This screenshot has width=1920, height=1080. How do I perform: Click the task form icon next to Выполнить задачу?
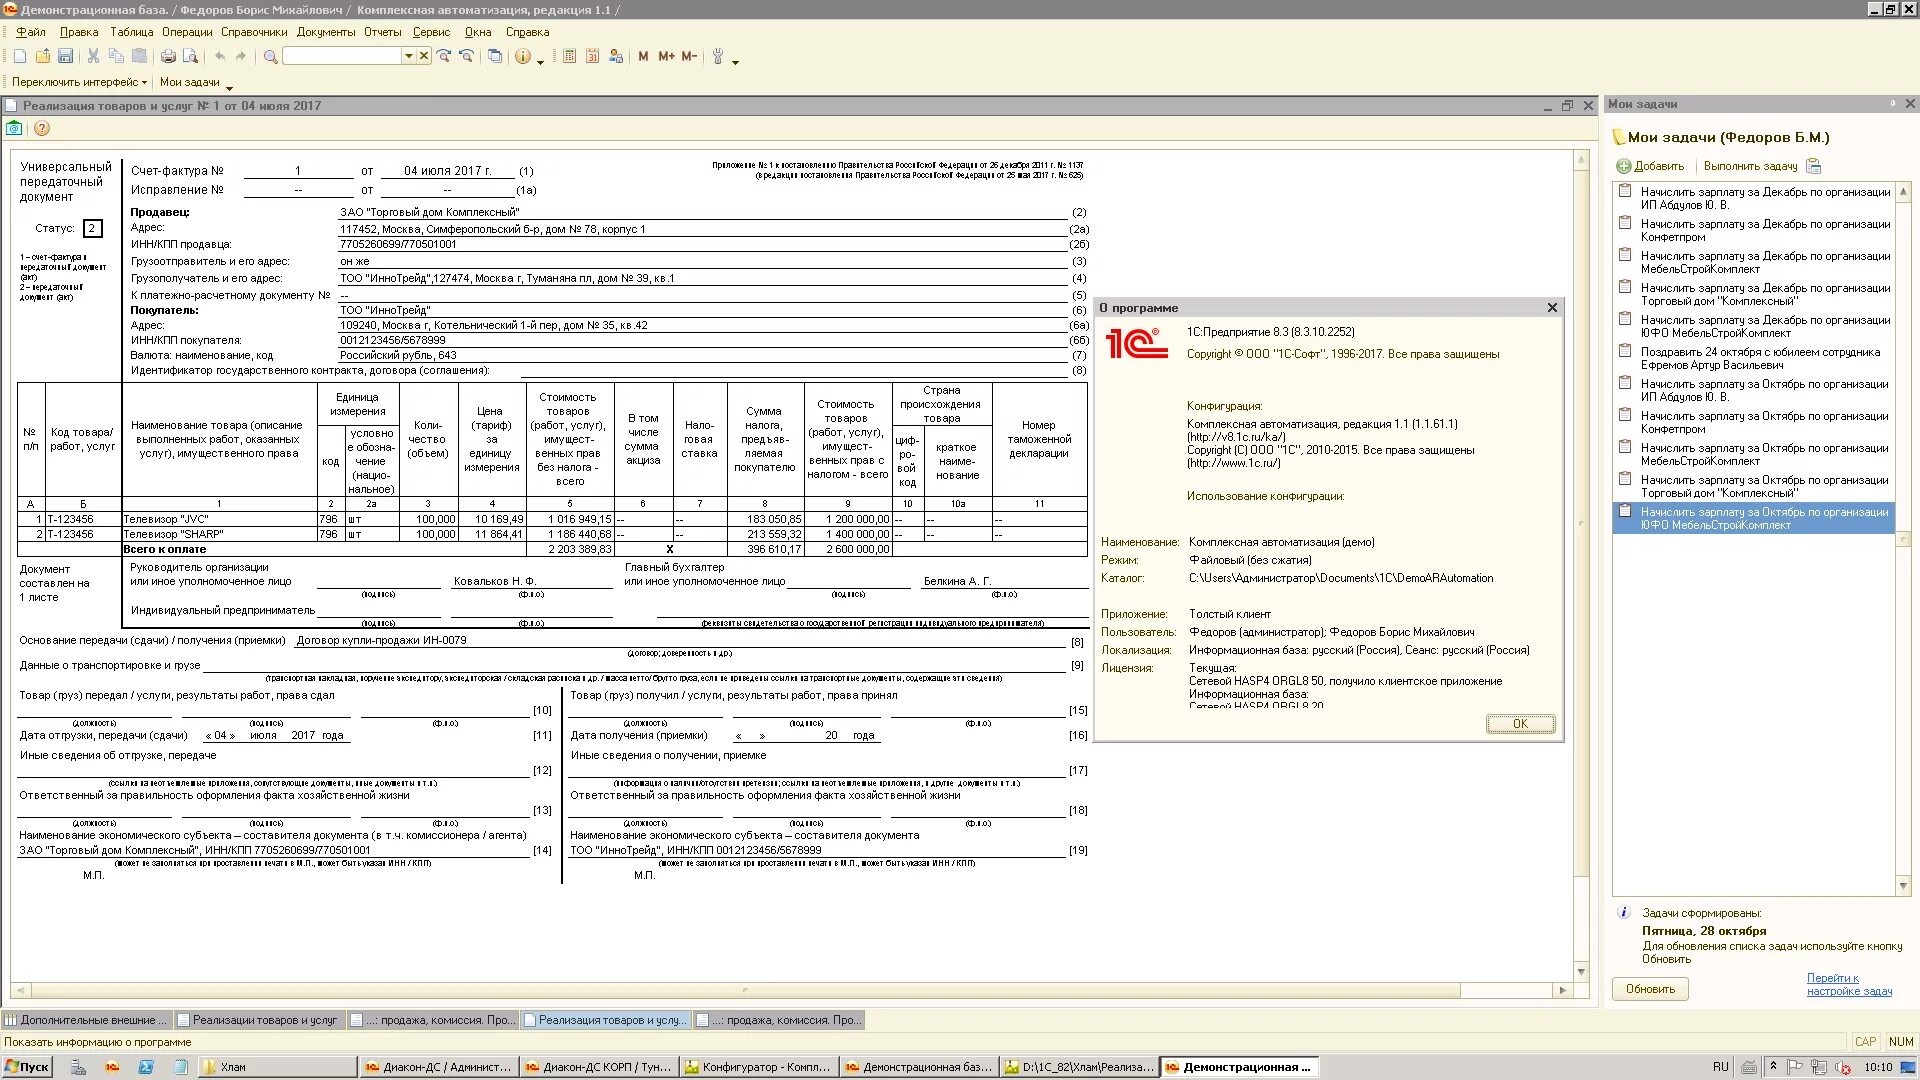click(1814, 166)
